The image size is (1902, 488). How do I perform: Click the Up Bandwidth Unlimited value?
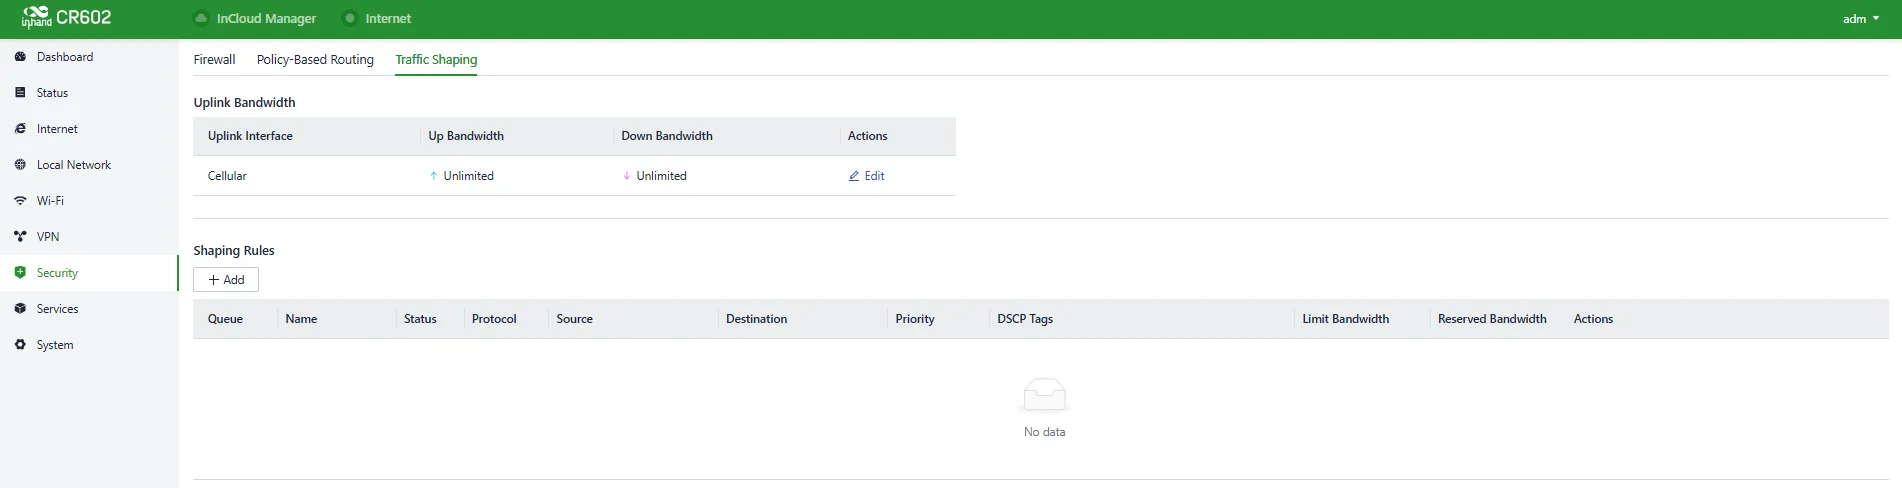click(468, 176)
